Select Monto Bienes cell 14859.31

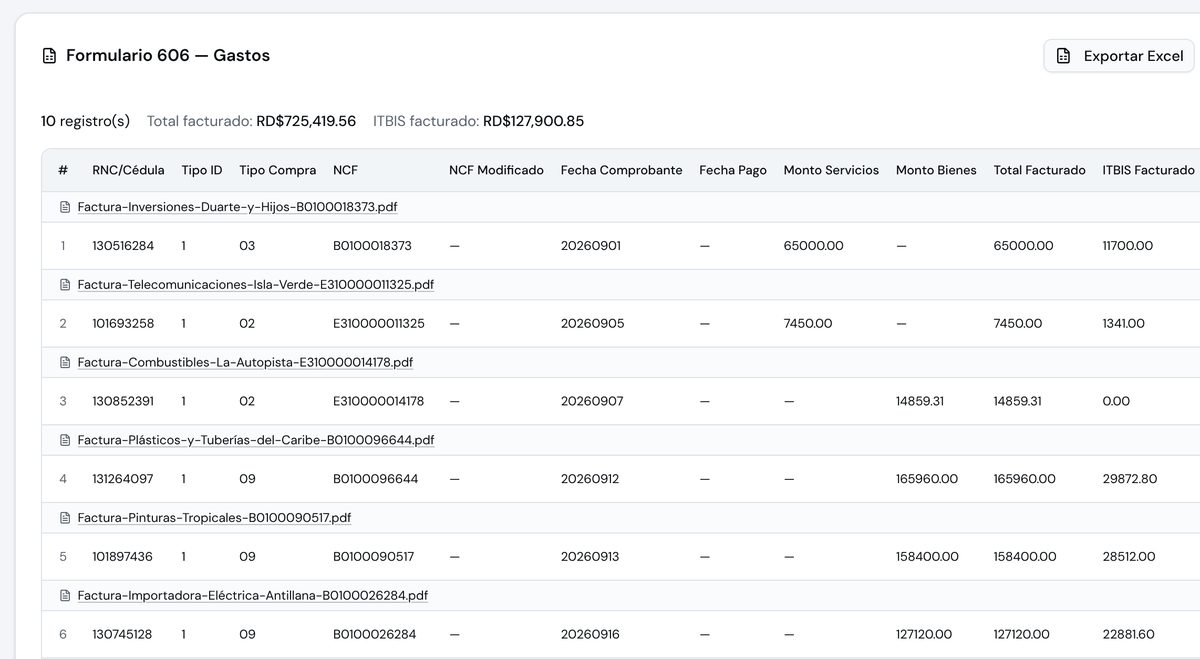920,401
